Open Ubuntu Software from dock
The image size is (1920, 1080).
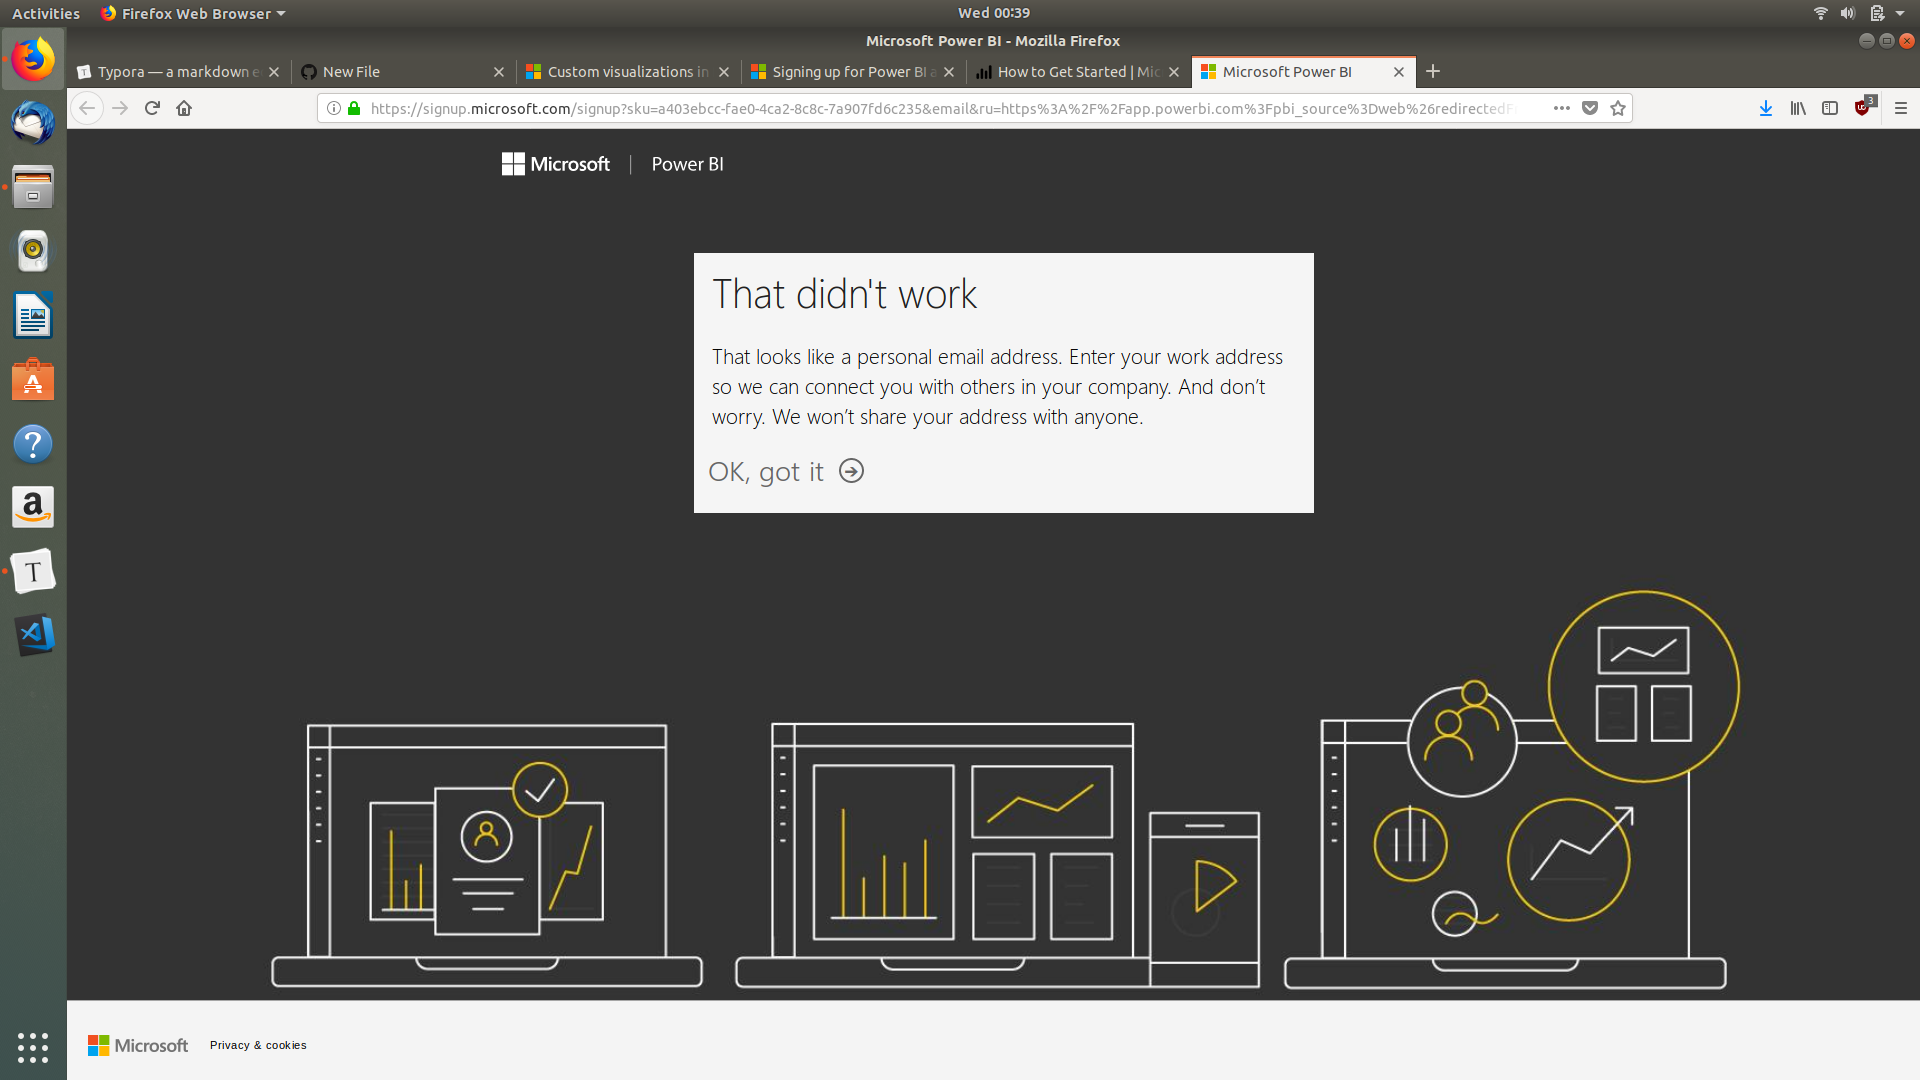coord(33,380)
